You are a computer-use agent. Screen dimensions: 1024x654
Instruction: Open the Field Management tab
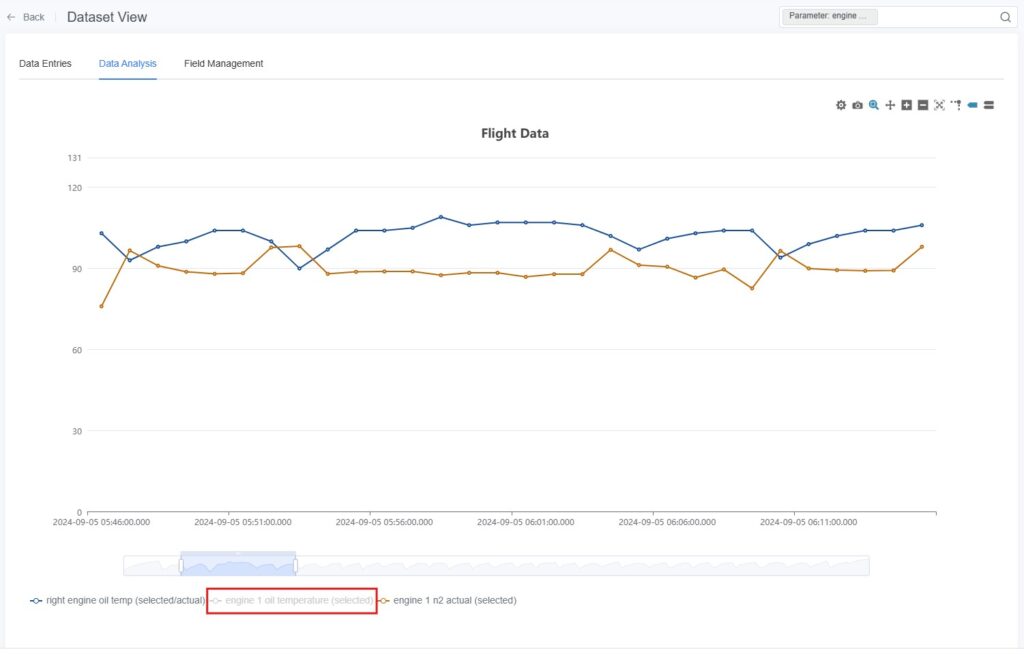coord(223,63)
